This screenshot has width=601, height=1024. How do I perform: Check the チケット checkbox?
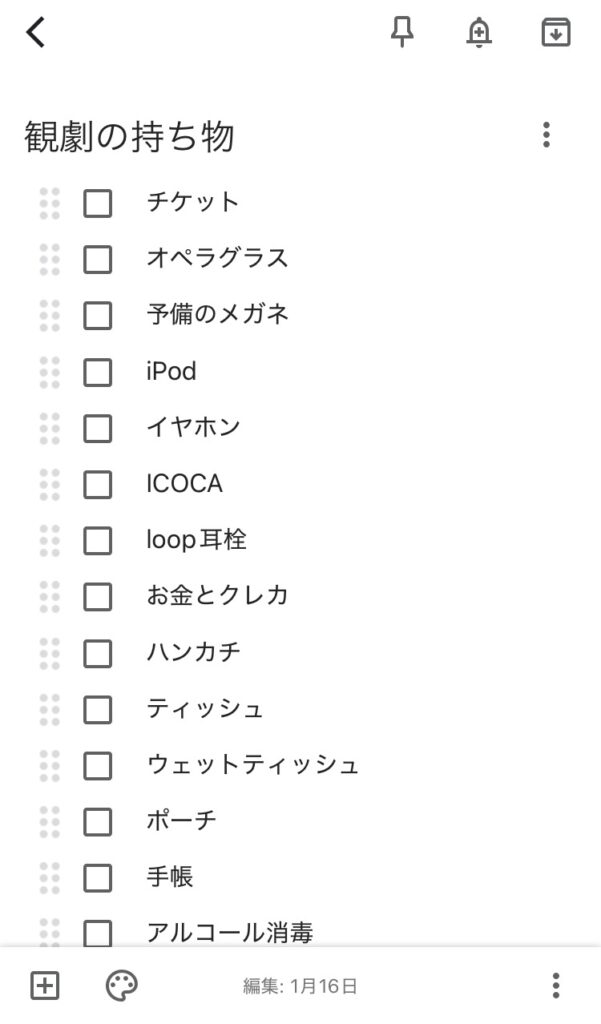tap(97, 203)
